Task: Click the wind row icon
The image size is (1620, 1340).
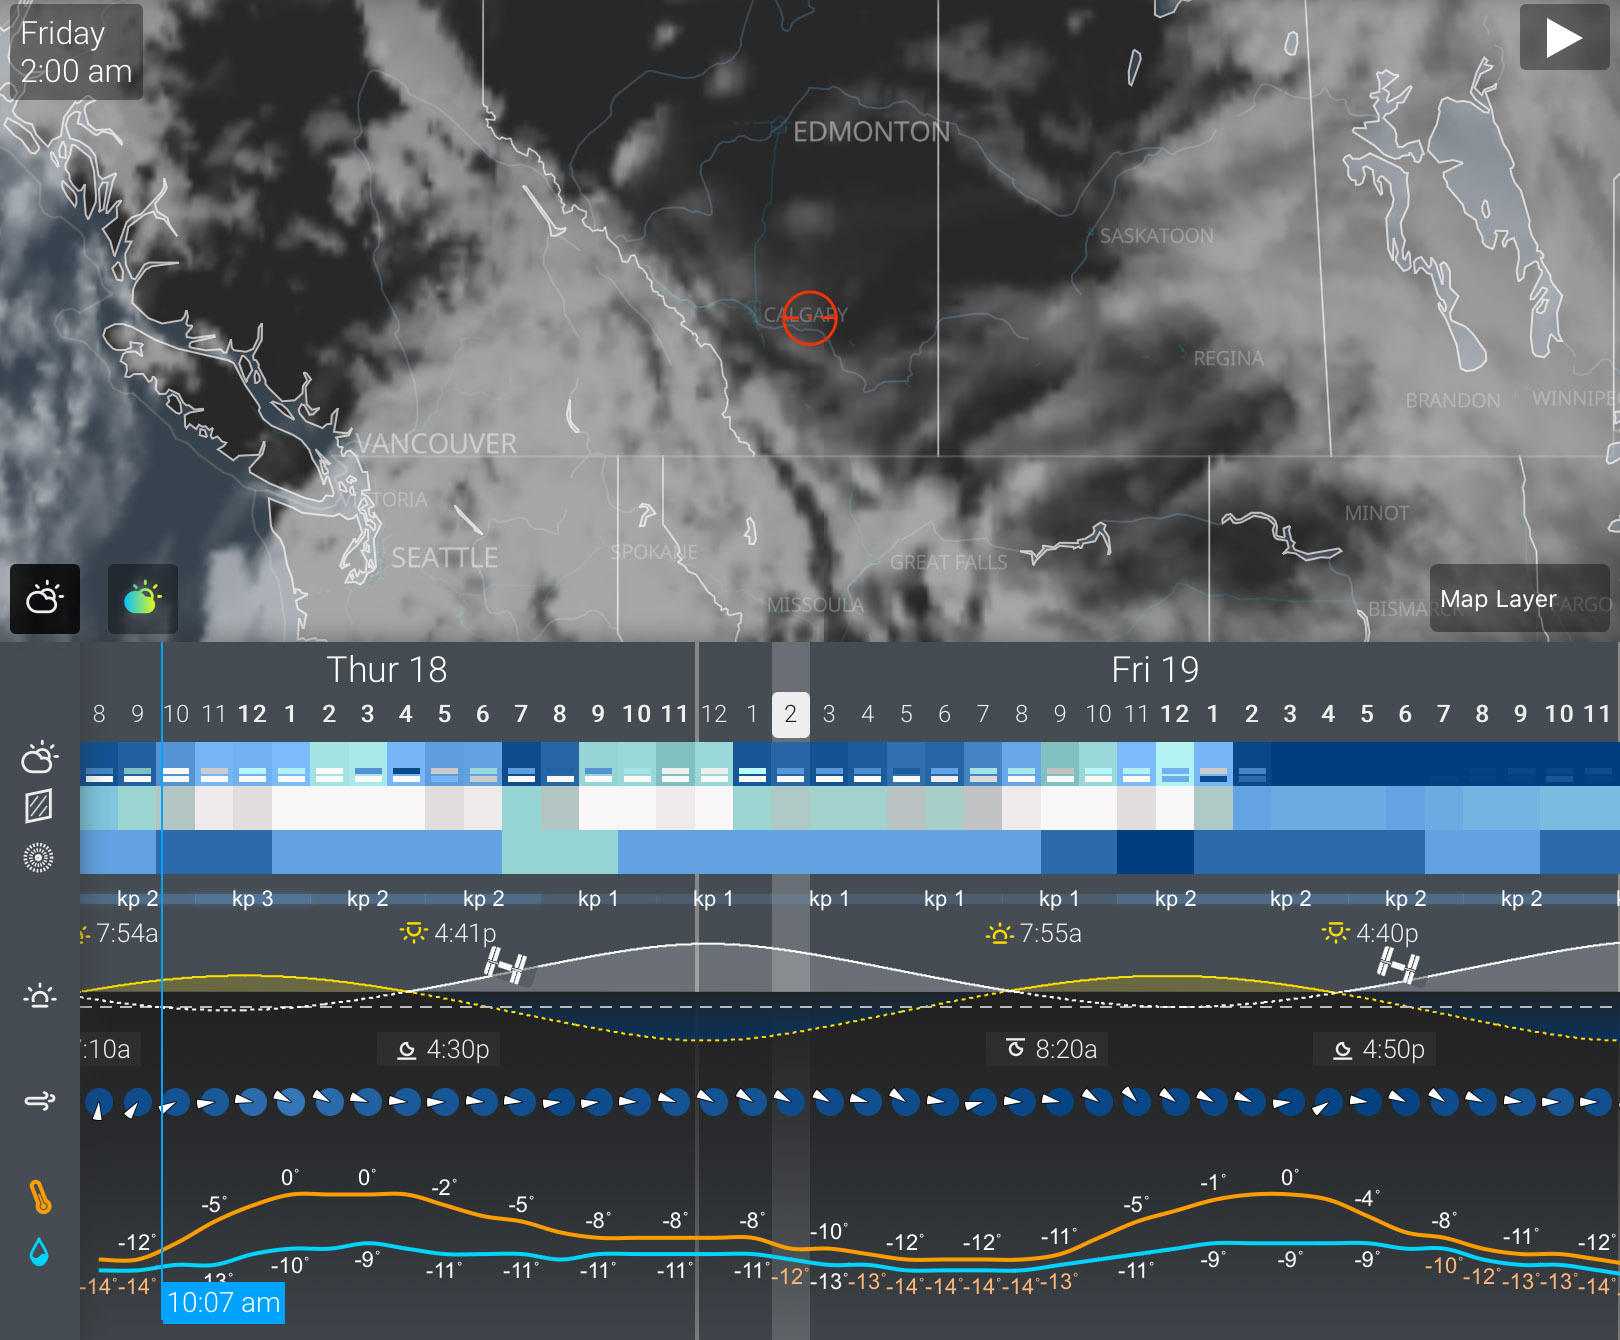Action: (x=39, y=1101)
